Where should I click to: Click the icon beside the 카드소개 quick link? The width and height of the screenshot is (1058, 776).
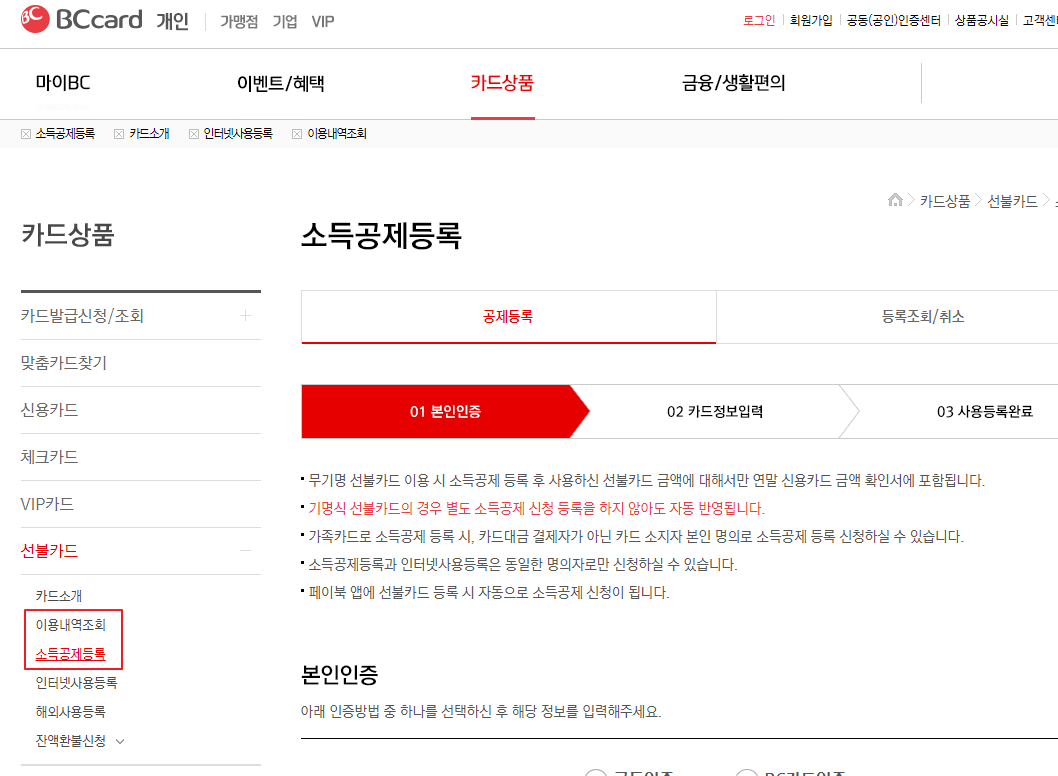tap(118, 133)
